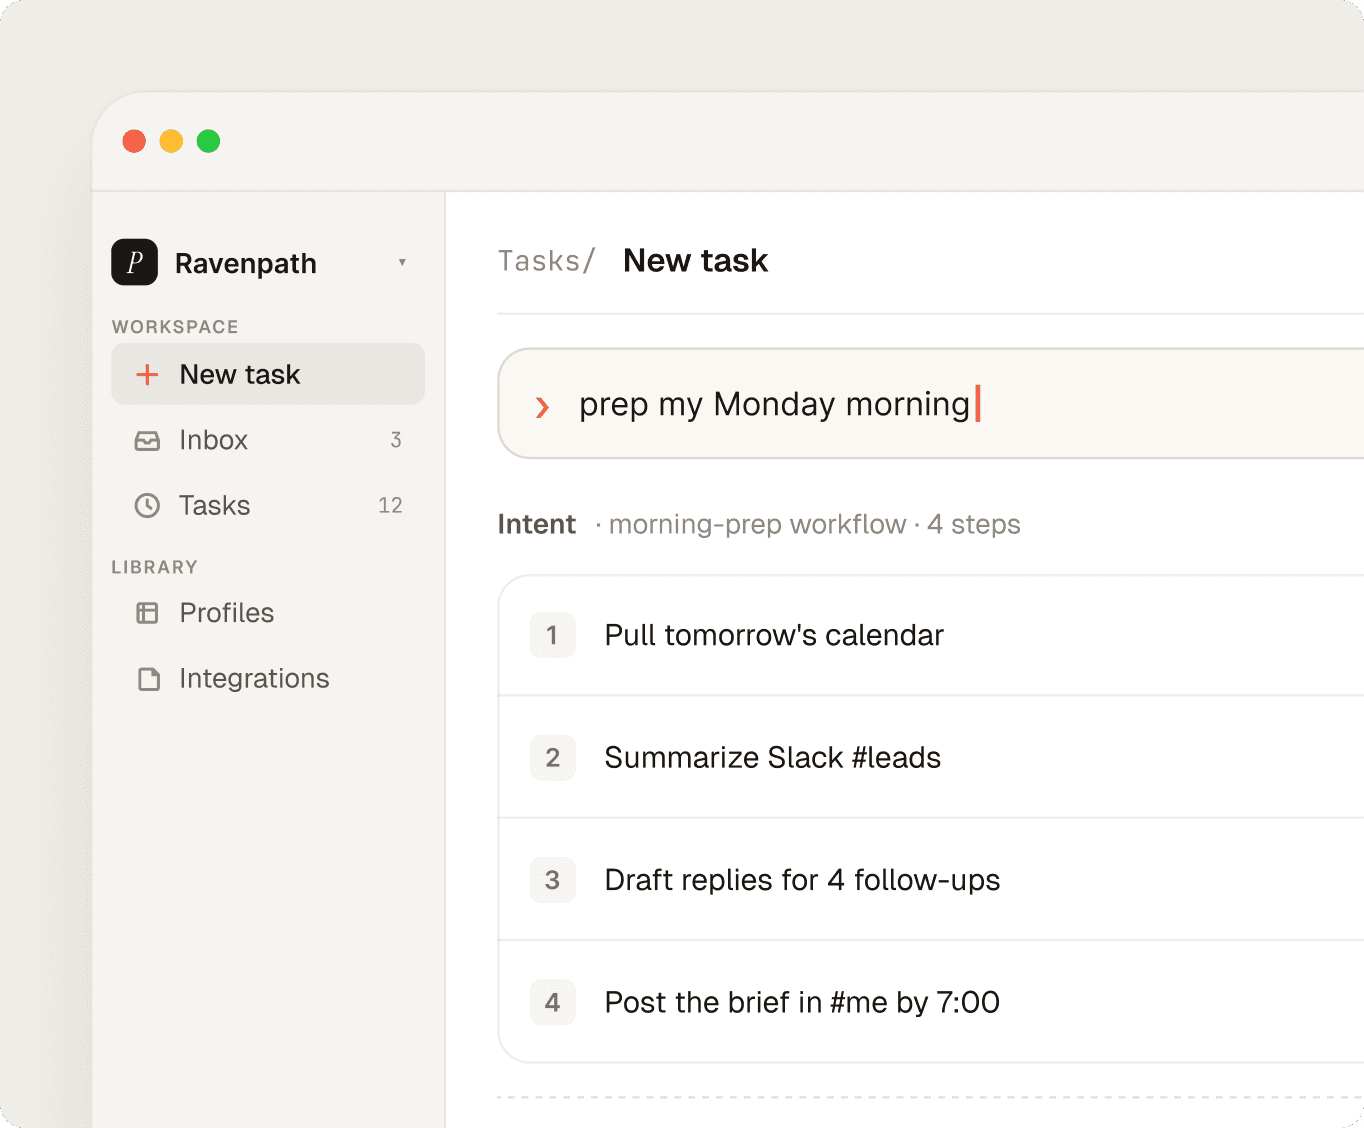Viewport: 1364px width, 1128px height.
Task: Open the Ravenpath workspace dropdown arrow
Action: pos(402,263)
